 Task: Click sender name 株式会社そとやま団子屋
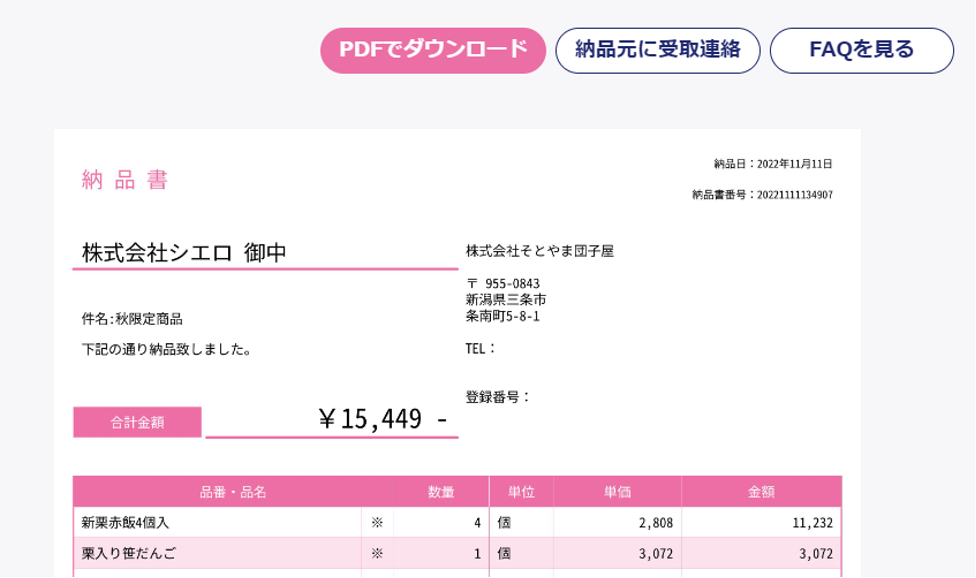pos(540,251)
